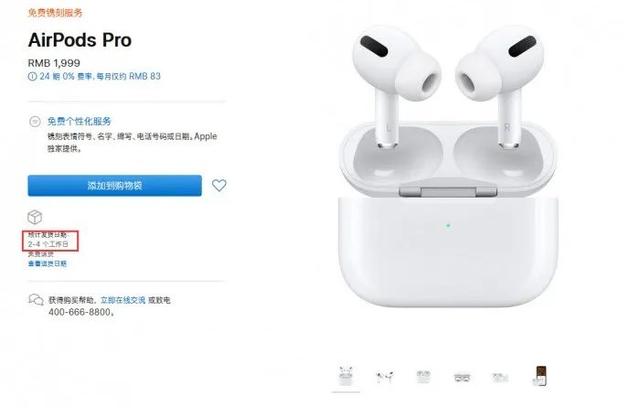Open the 免费个性化服务 link
640x408 pixels.
79,121
